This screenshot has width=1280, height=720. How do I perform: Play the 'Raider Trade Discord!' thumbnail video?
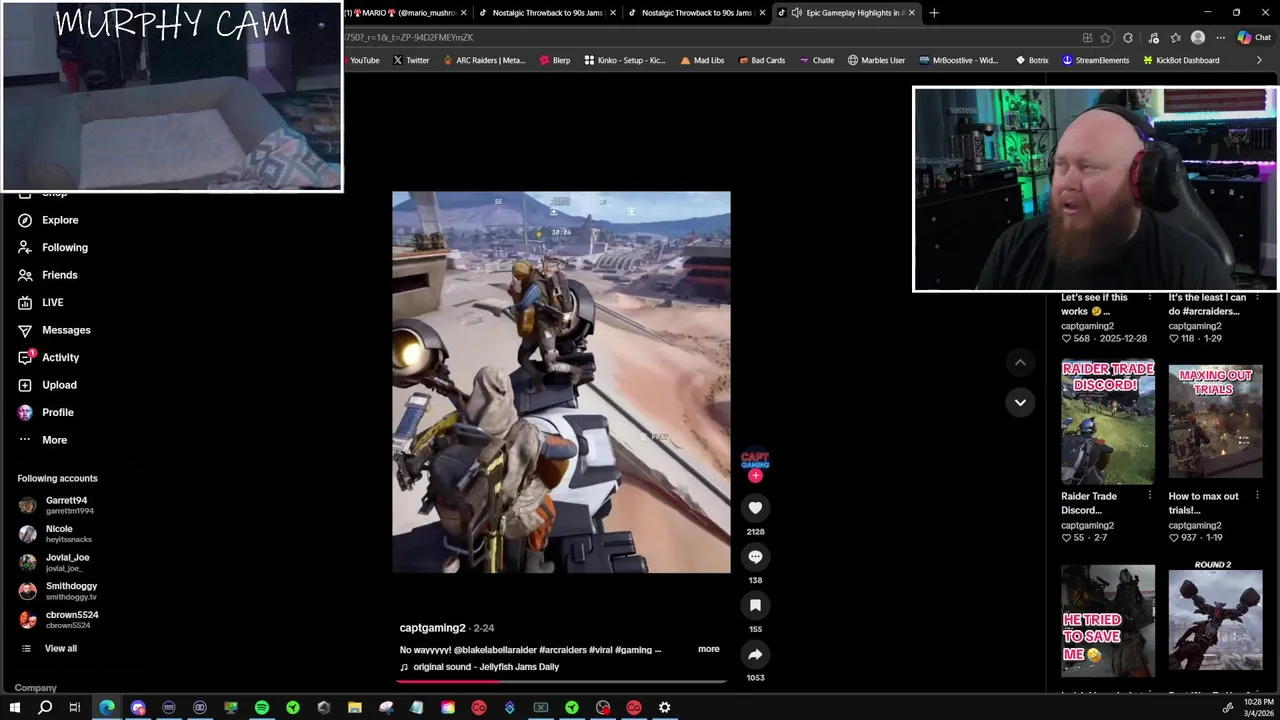(x=1108, y=422)
